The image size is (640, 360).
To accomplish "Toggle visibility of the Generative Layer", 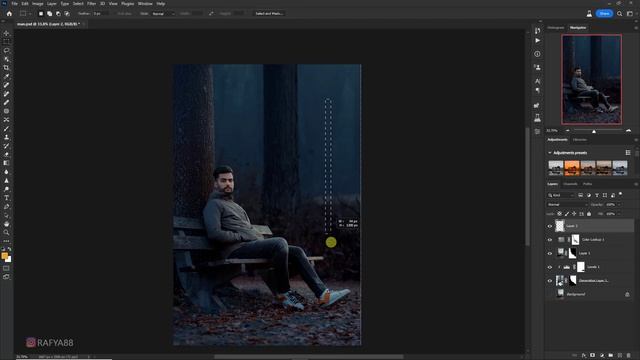I will [x=550, y=281].
